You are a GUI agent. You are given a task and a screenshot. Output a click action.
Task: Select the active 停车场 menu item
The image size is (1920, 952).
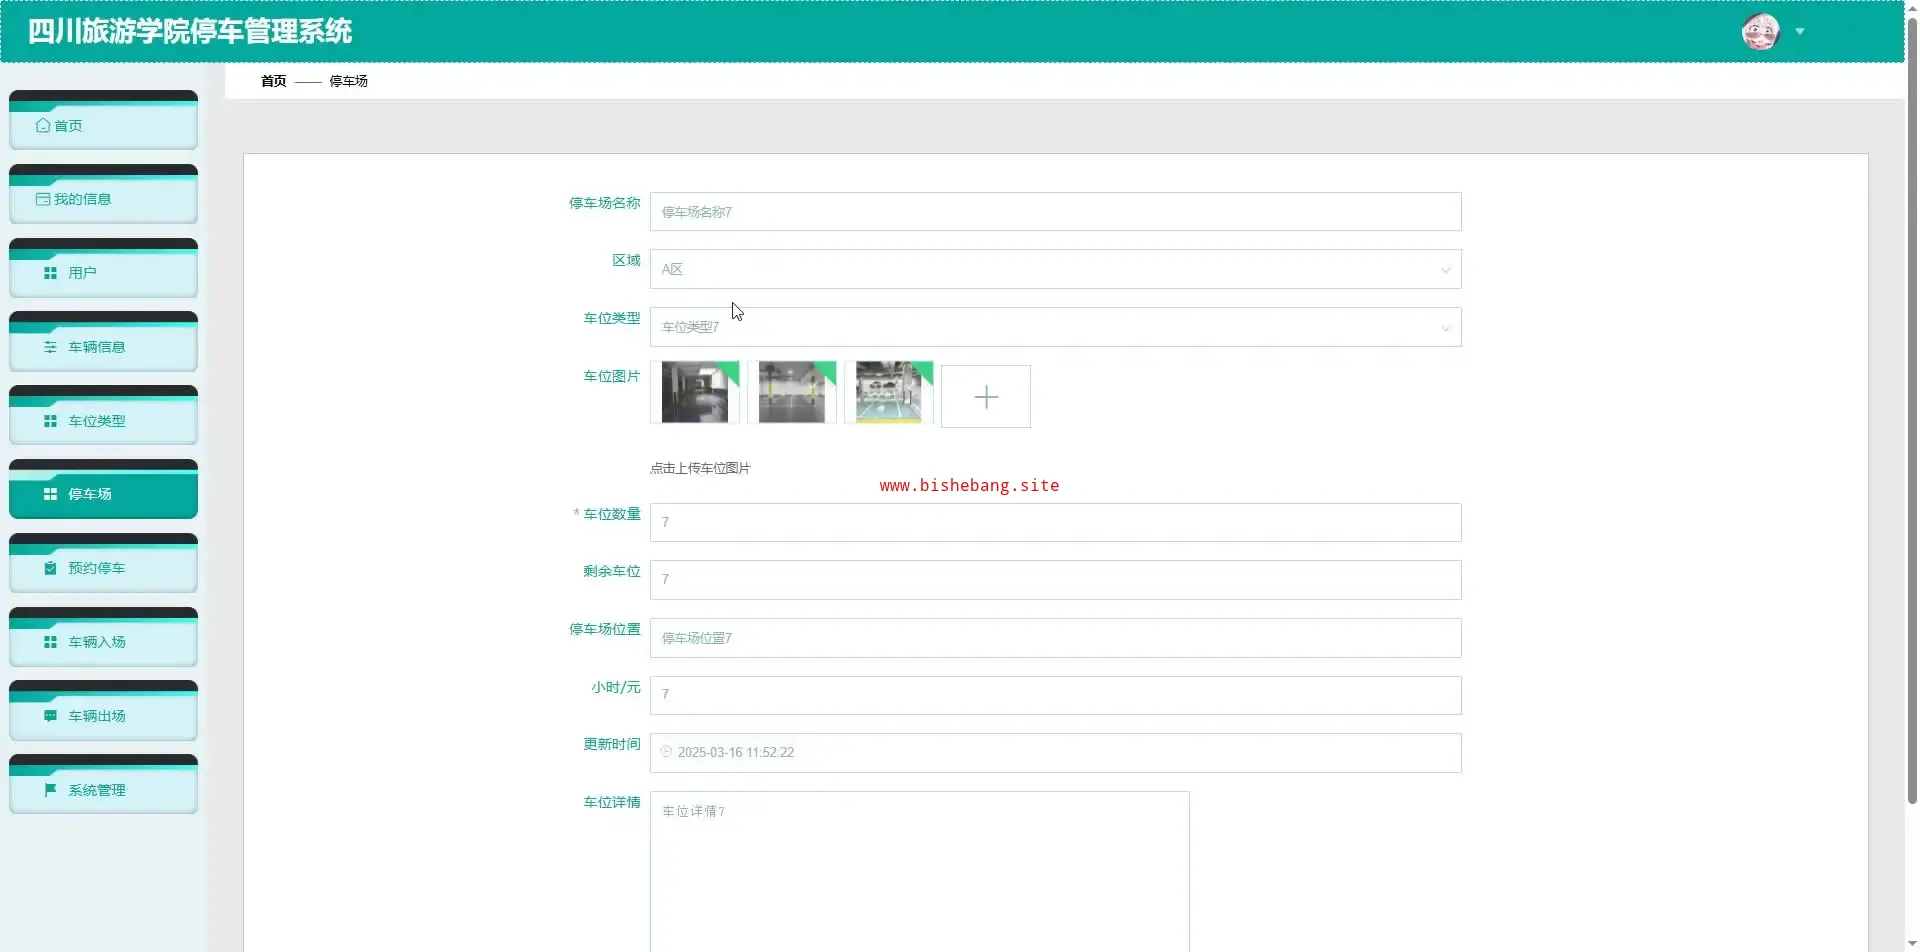103,489
